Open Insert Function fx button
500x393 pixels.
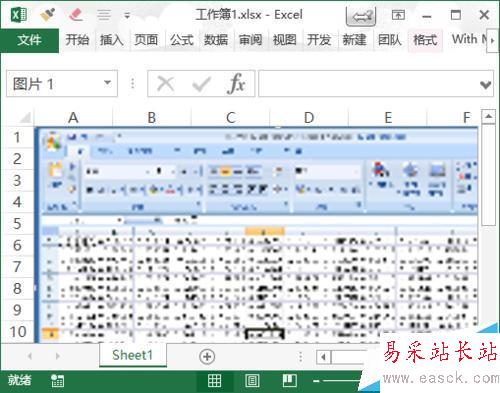[x=236, y=84]
